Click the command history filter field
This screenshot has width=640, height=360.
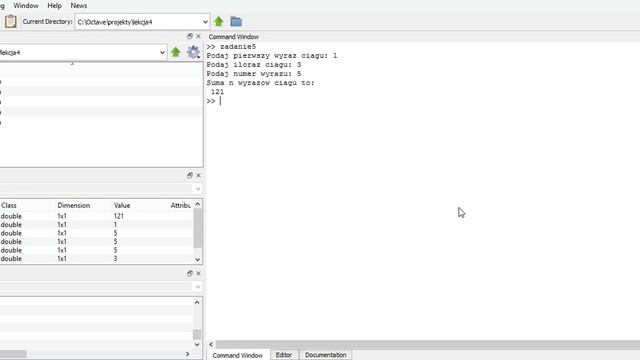pyautogui.click(x=96, y=287)
